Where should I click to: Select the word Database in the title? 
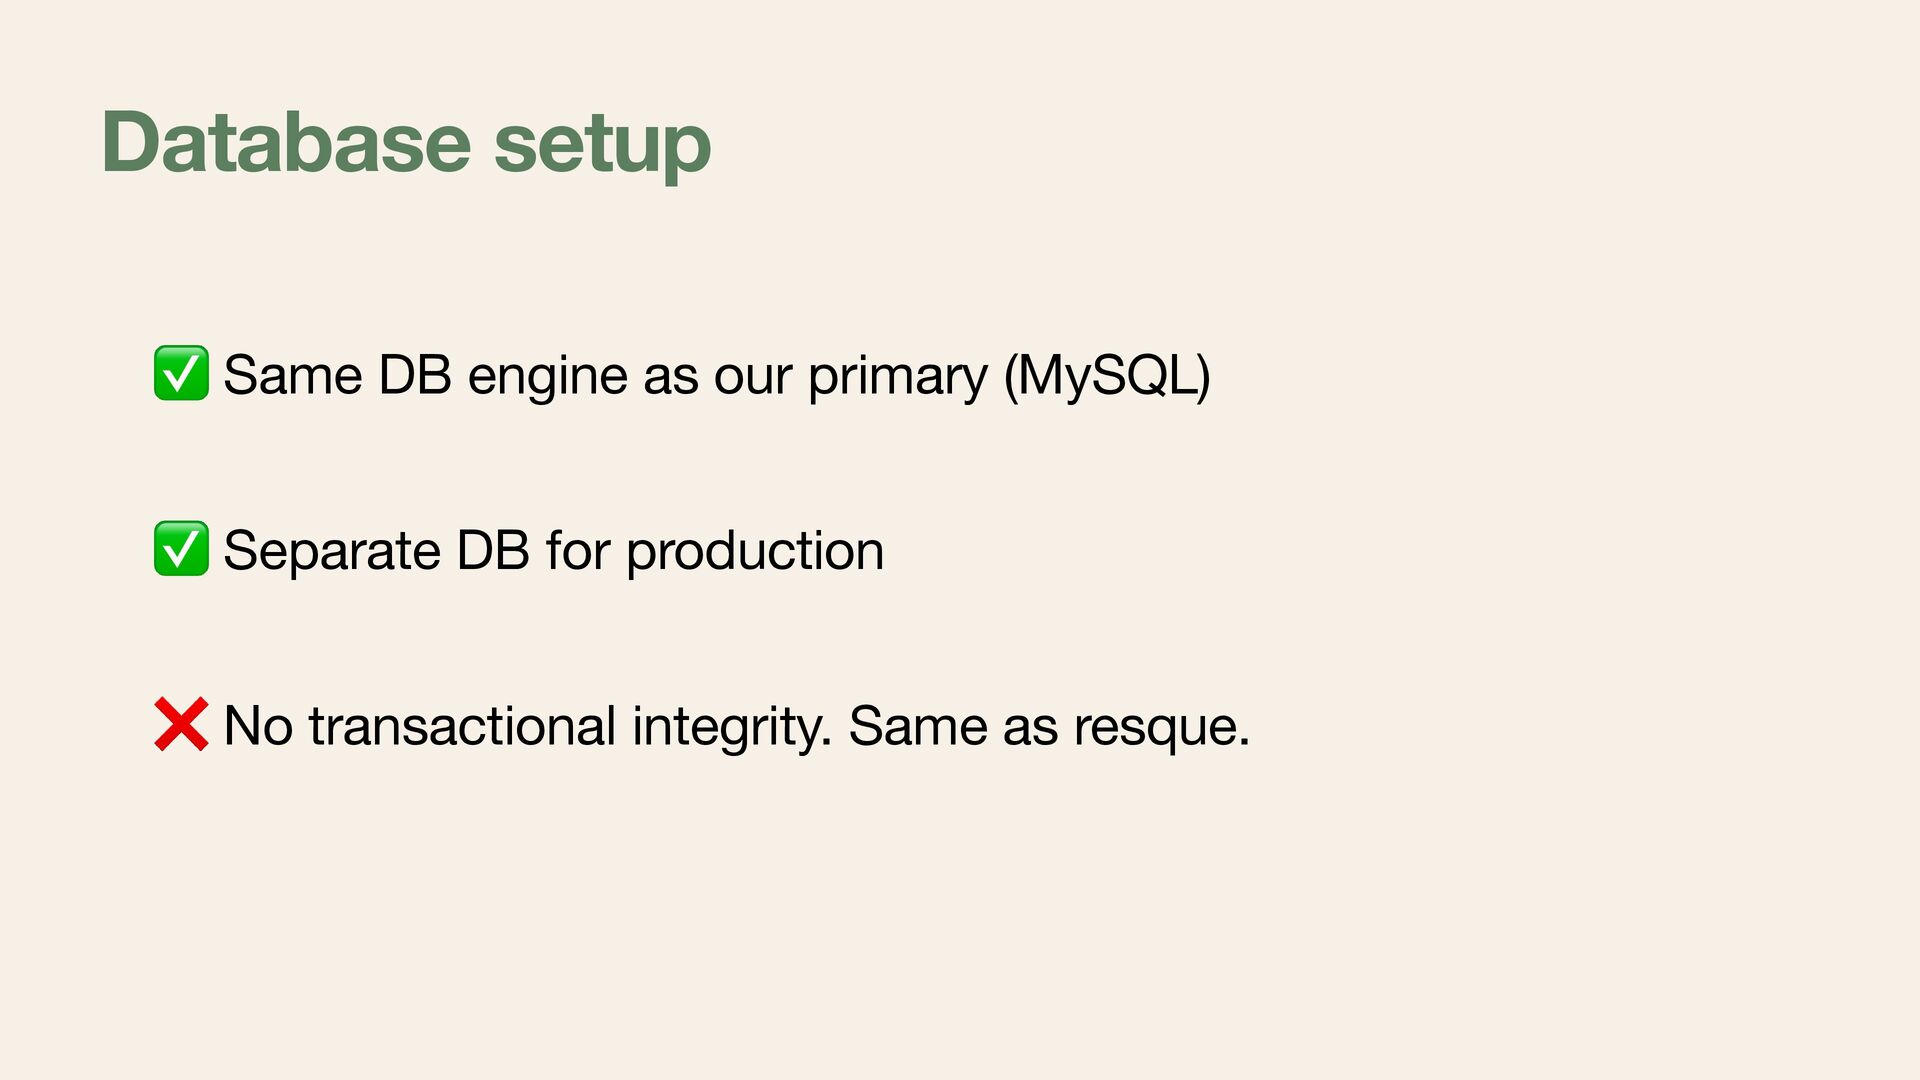click(x=286, y=142)
